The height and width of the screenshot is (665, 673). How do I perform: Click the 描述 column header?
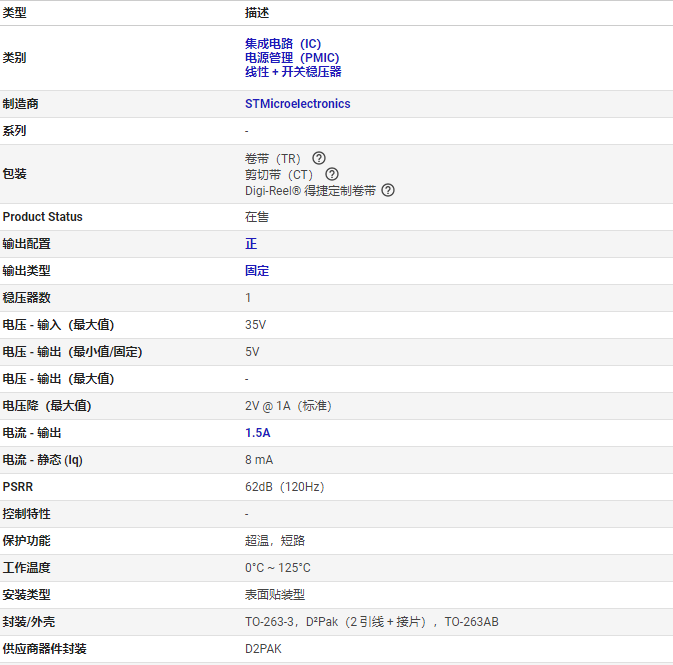tap(257, 13)
